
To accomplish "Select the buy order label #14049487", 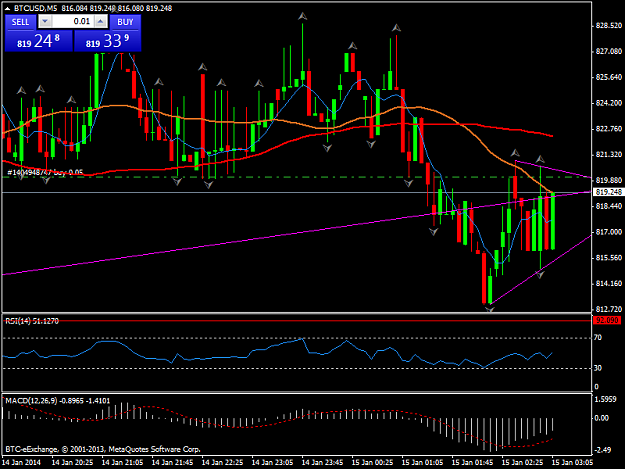I will (x=45, y=172).
